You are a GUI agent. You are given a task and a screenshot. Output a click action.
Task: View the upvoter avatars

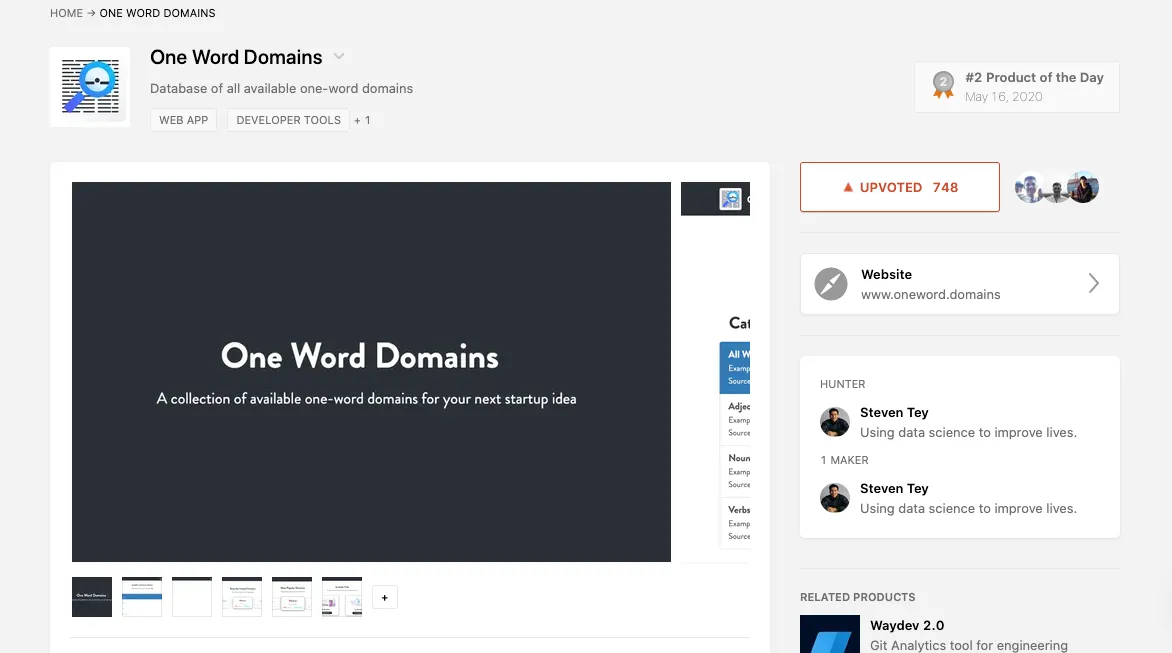(x=1057, y=188)
